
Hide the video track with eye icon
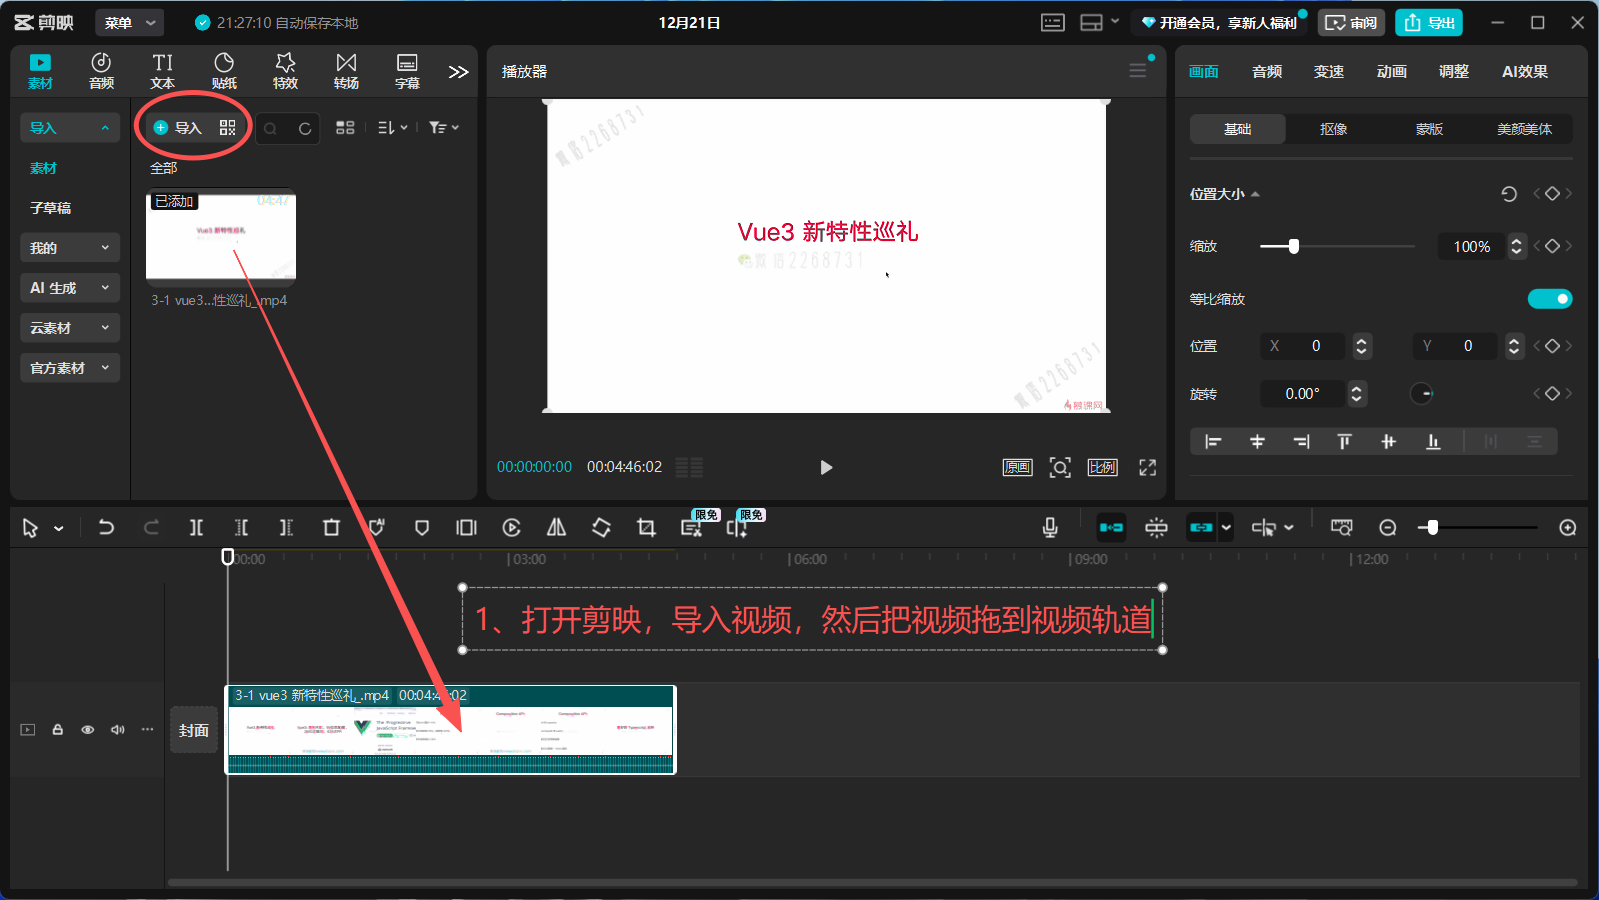tap(88, 730)
